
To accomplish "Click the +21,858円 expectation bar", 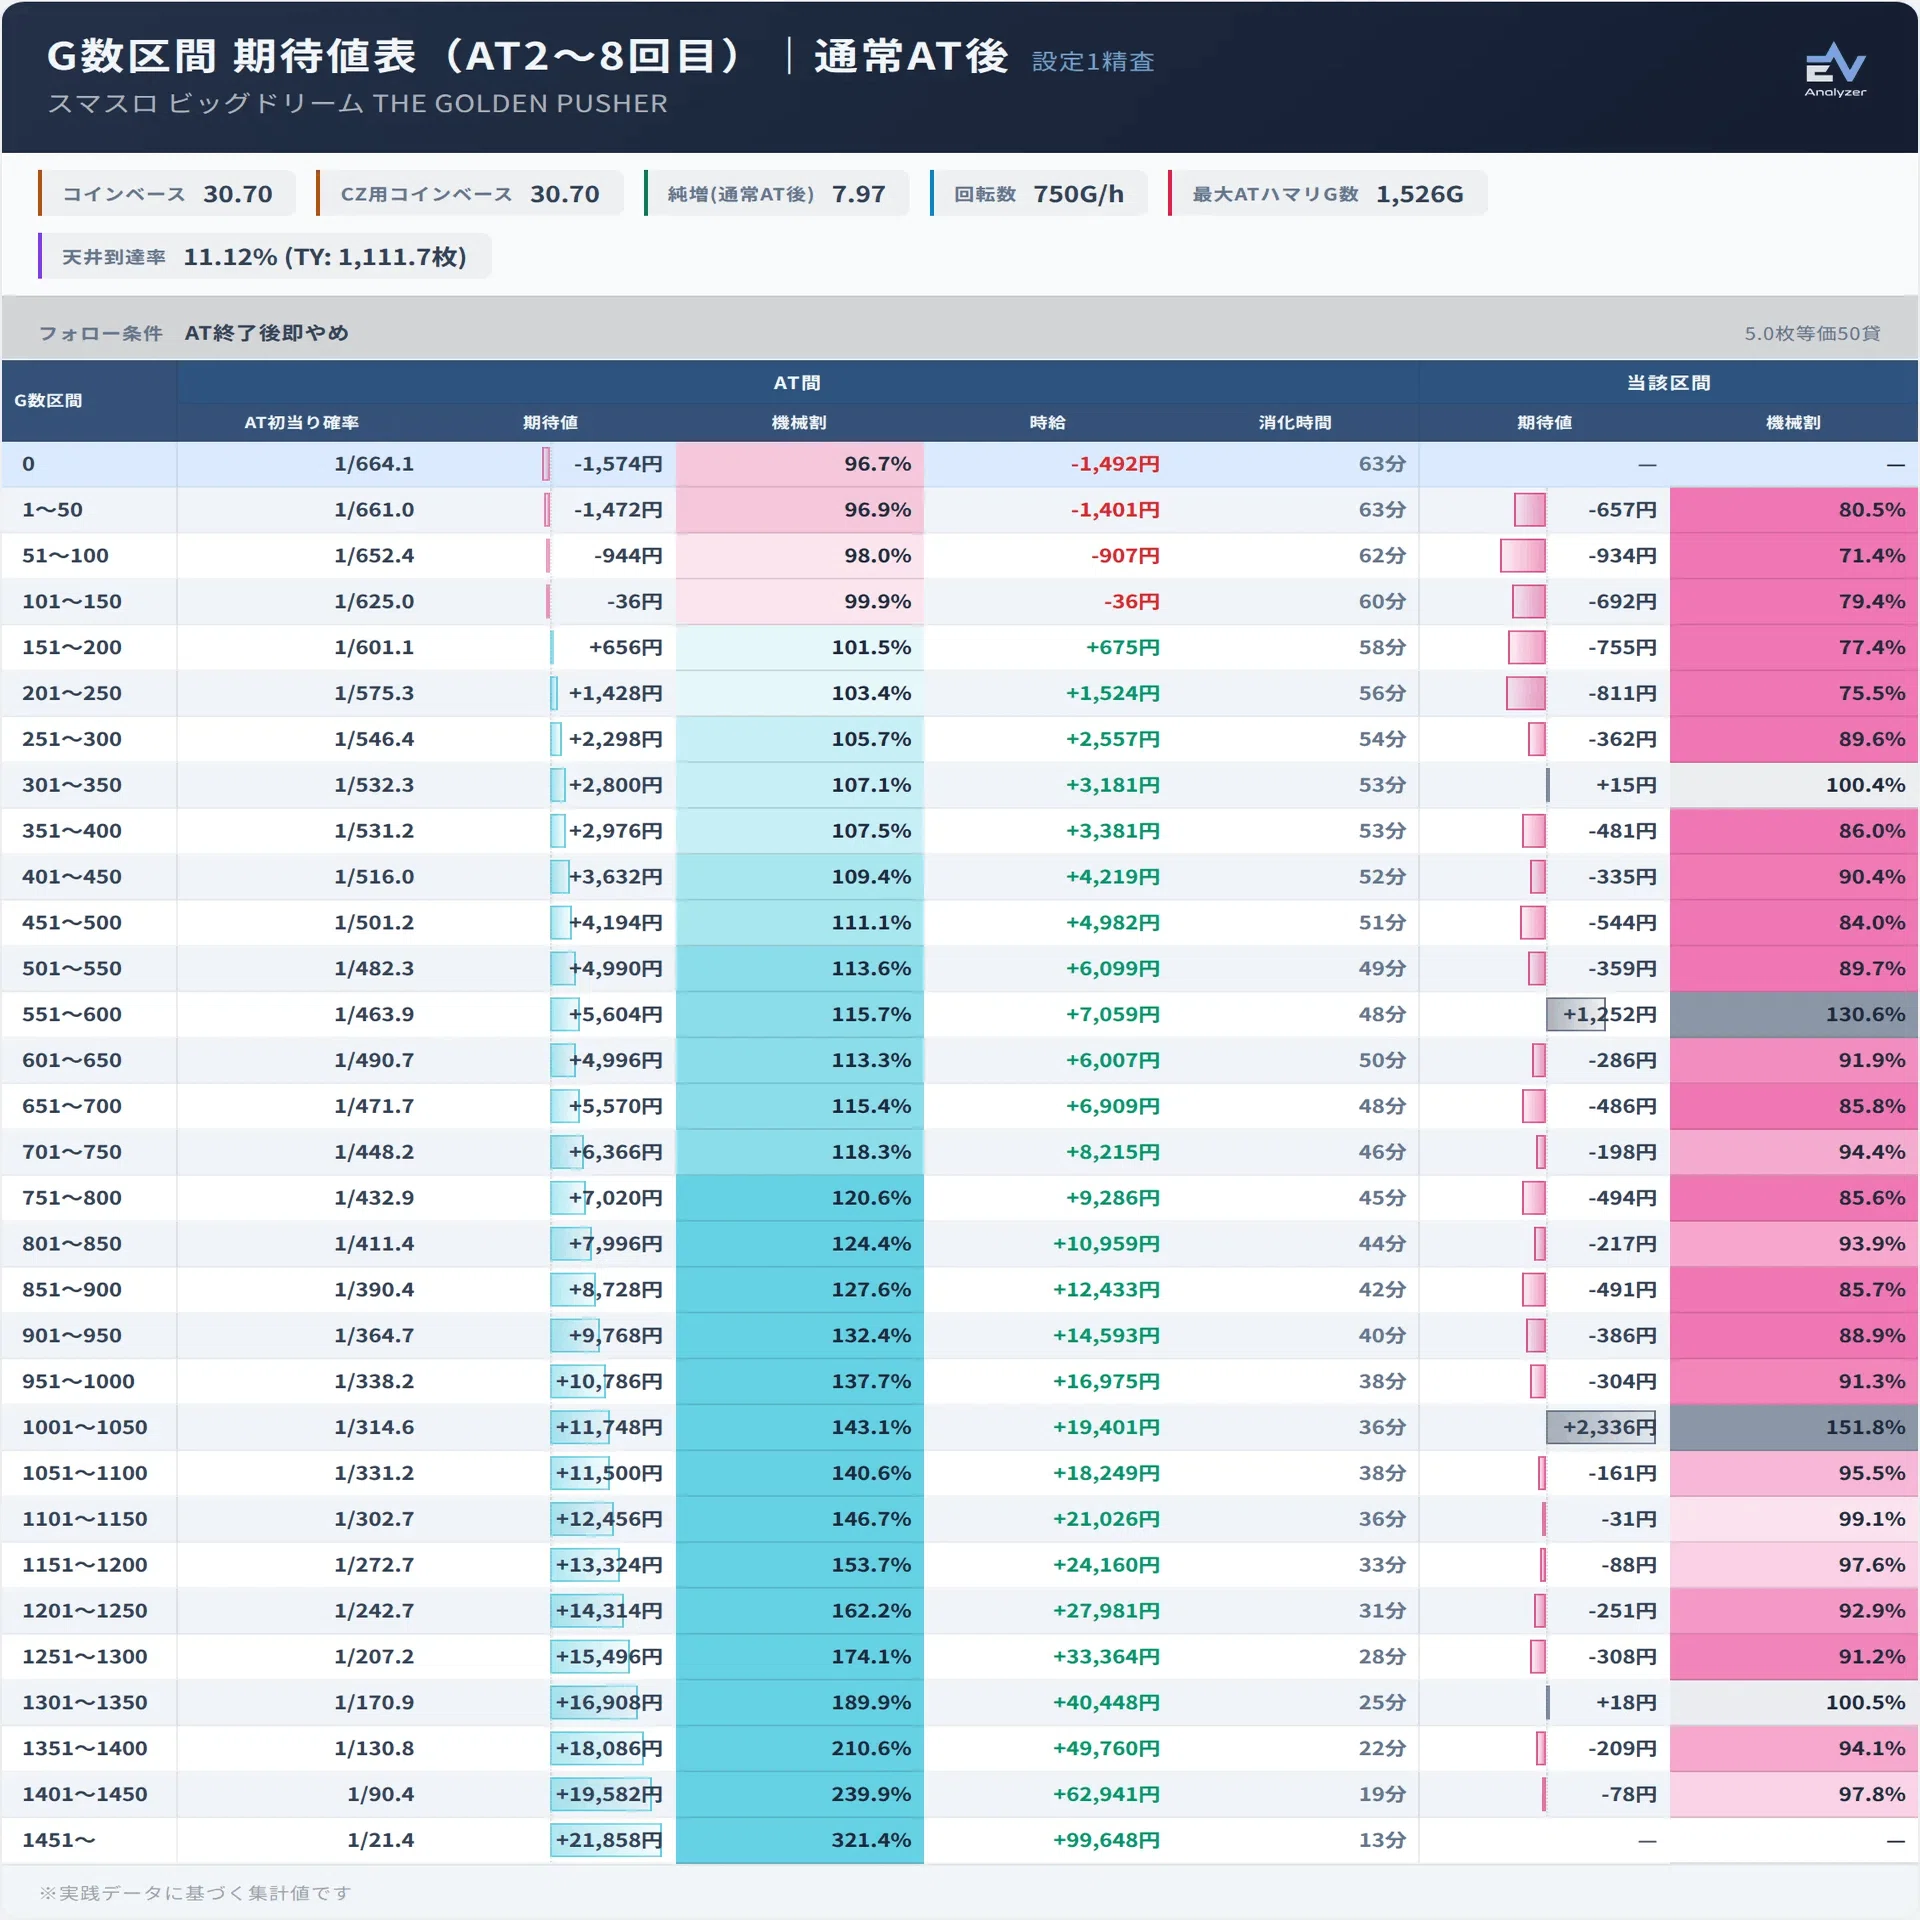I will 606,1840.
